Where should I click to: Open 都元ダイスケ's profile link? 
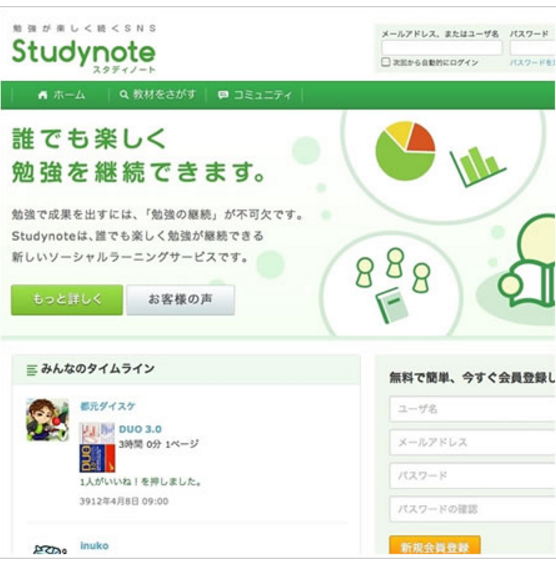108,406
